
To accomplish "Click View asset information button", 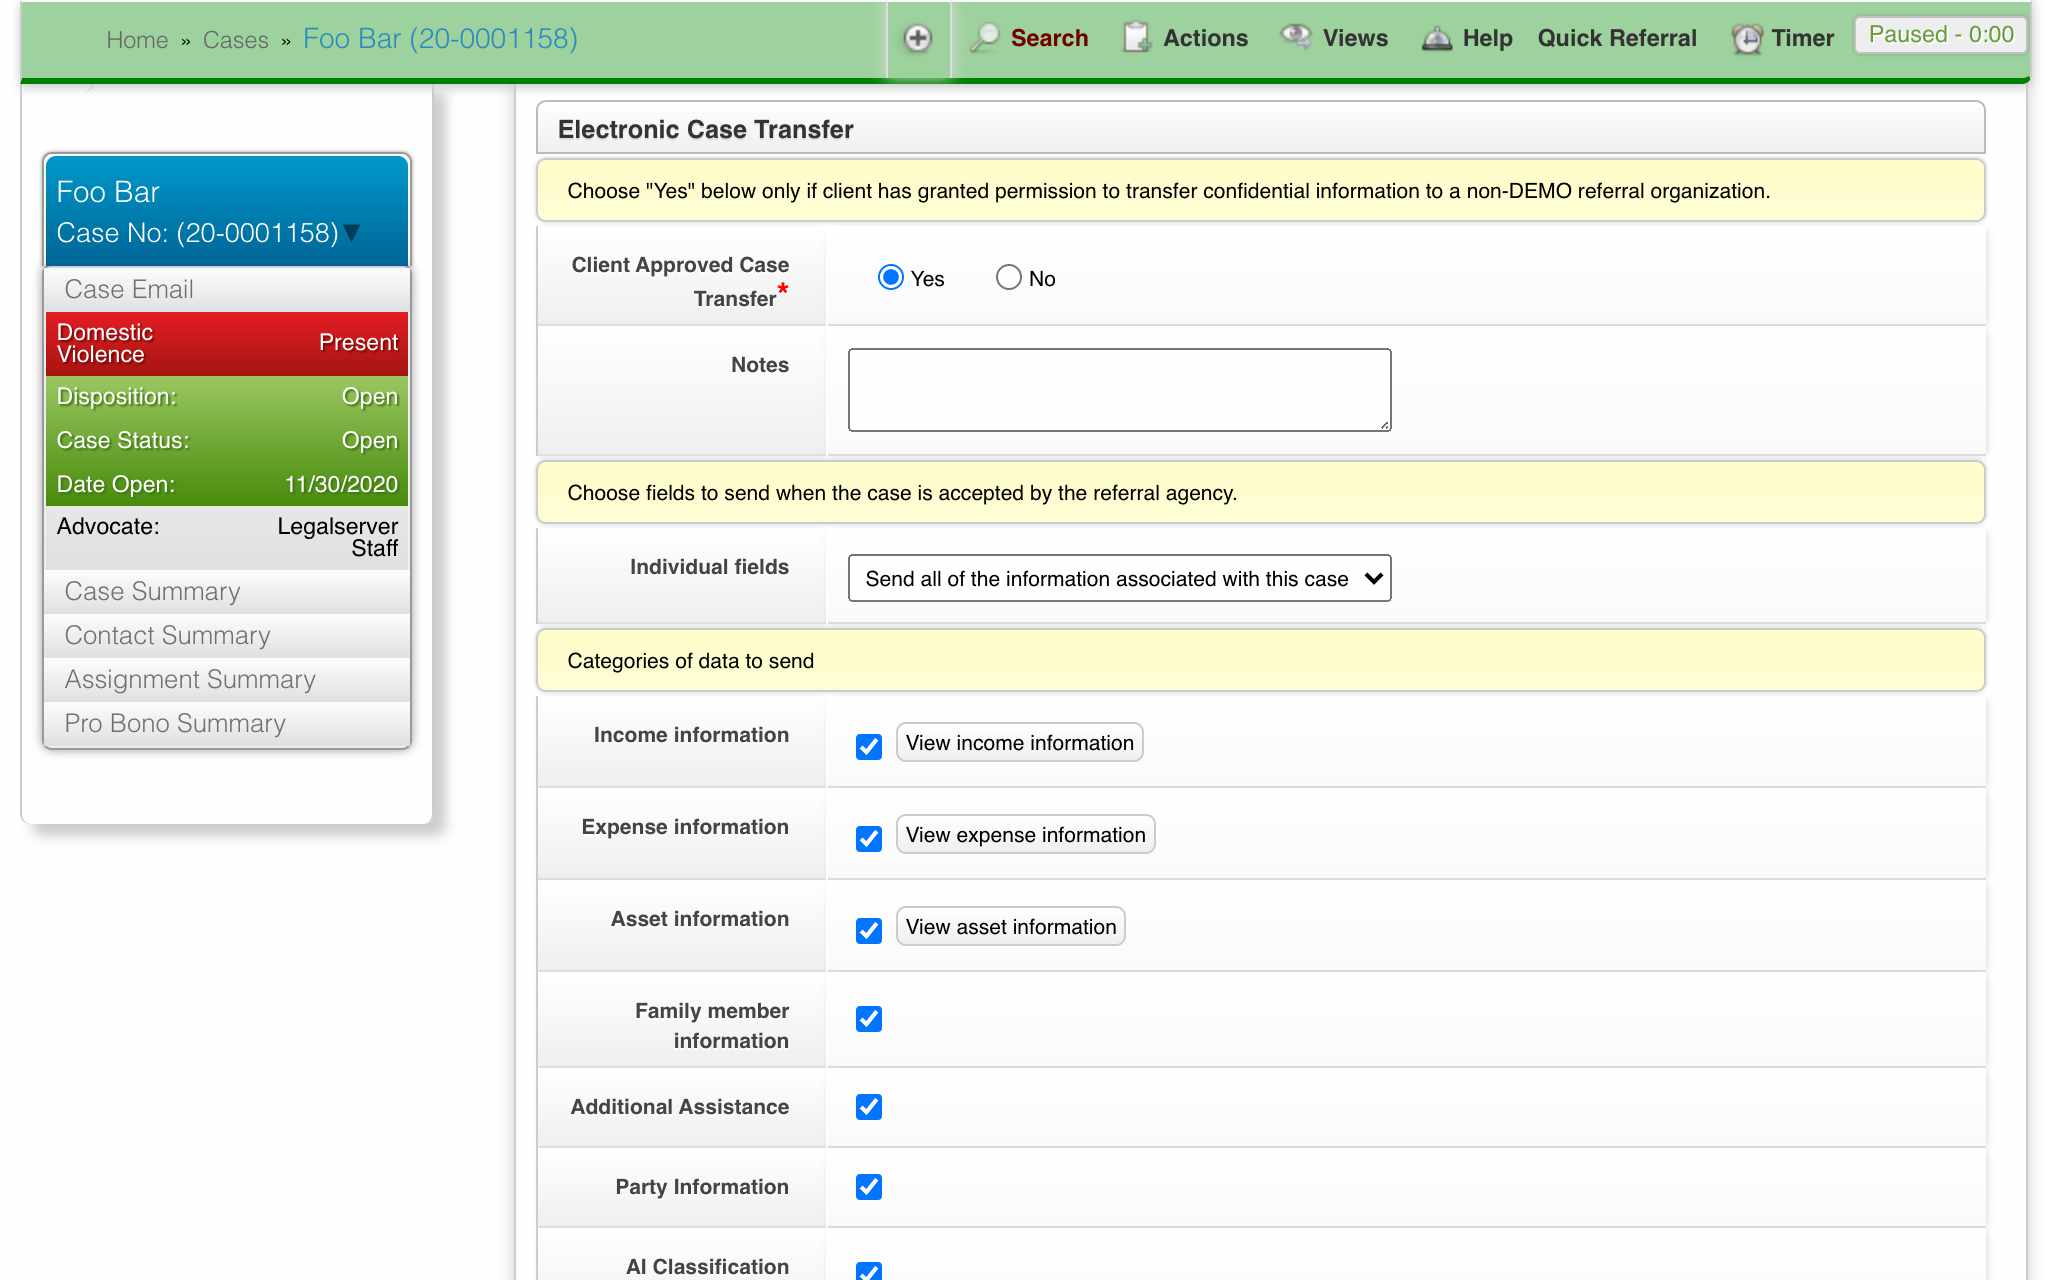I will click(x=1010, y=926).
